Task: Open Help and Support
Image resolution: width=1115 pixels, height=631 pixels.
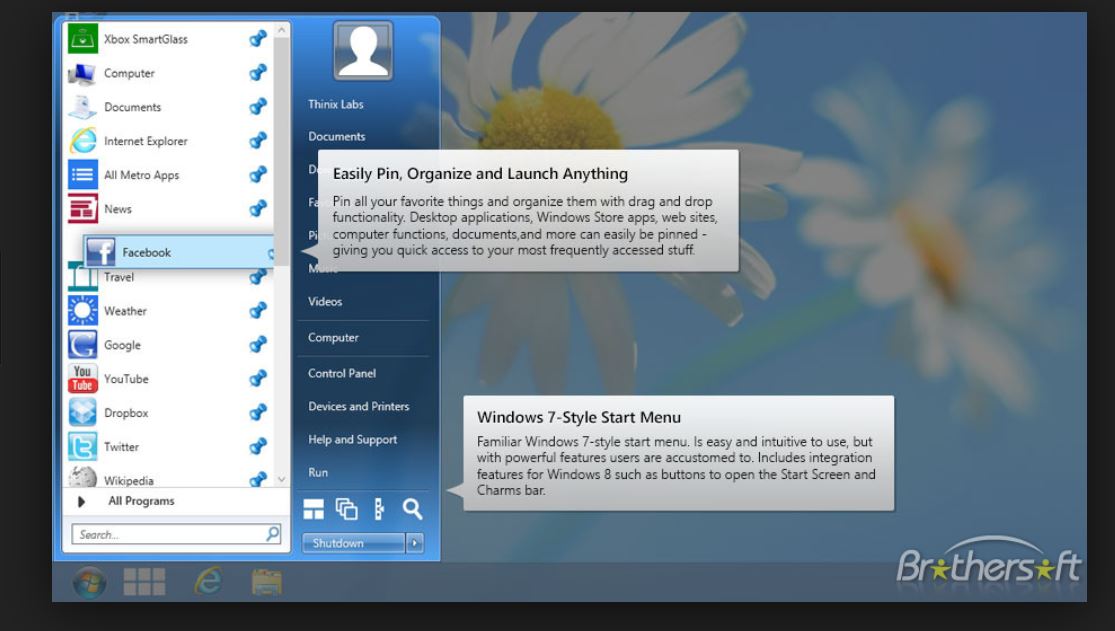Action: pyautogui.click(x=353, y=440)
